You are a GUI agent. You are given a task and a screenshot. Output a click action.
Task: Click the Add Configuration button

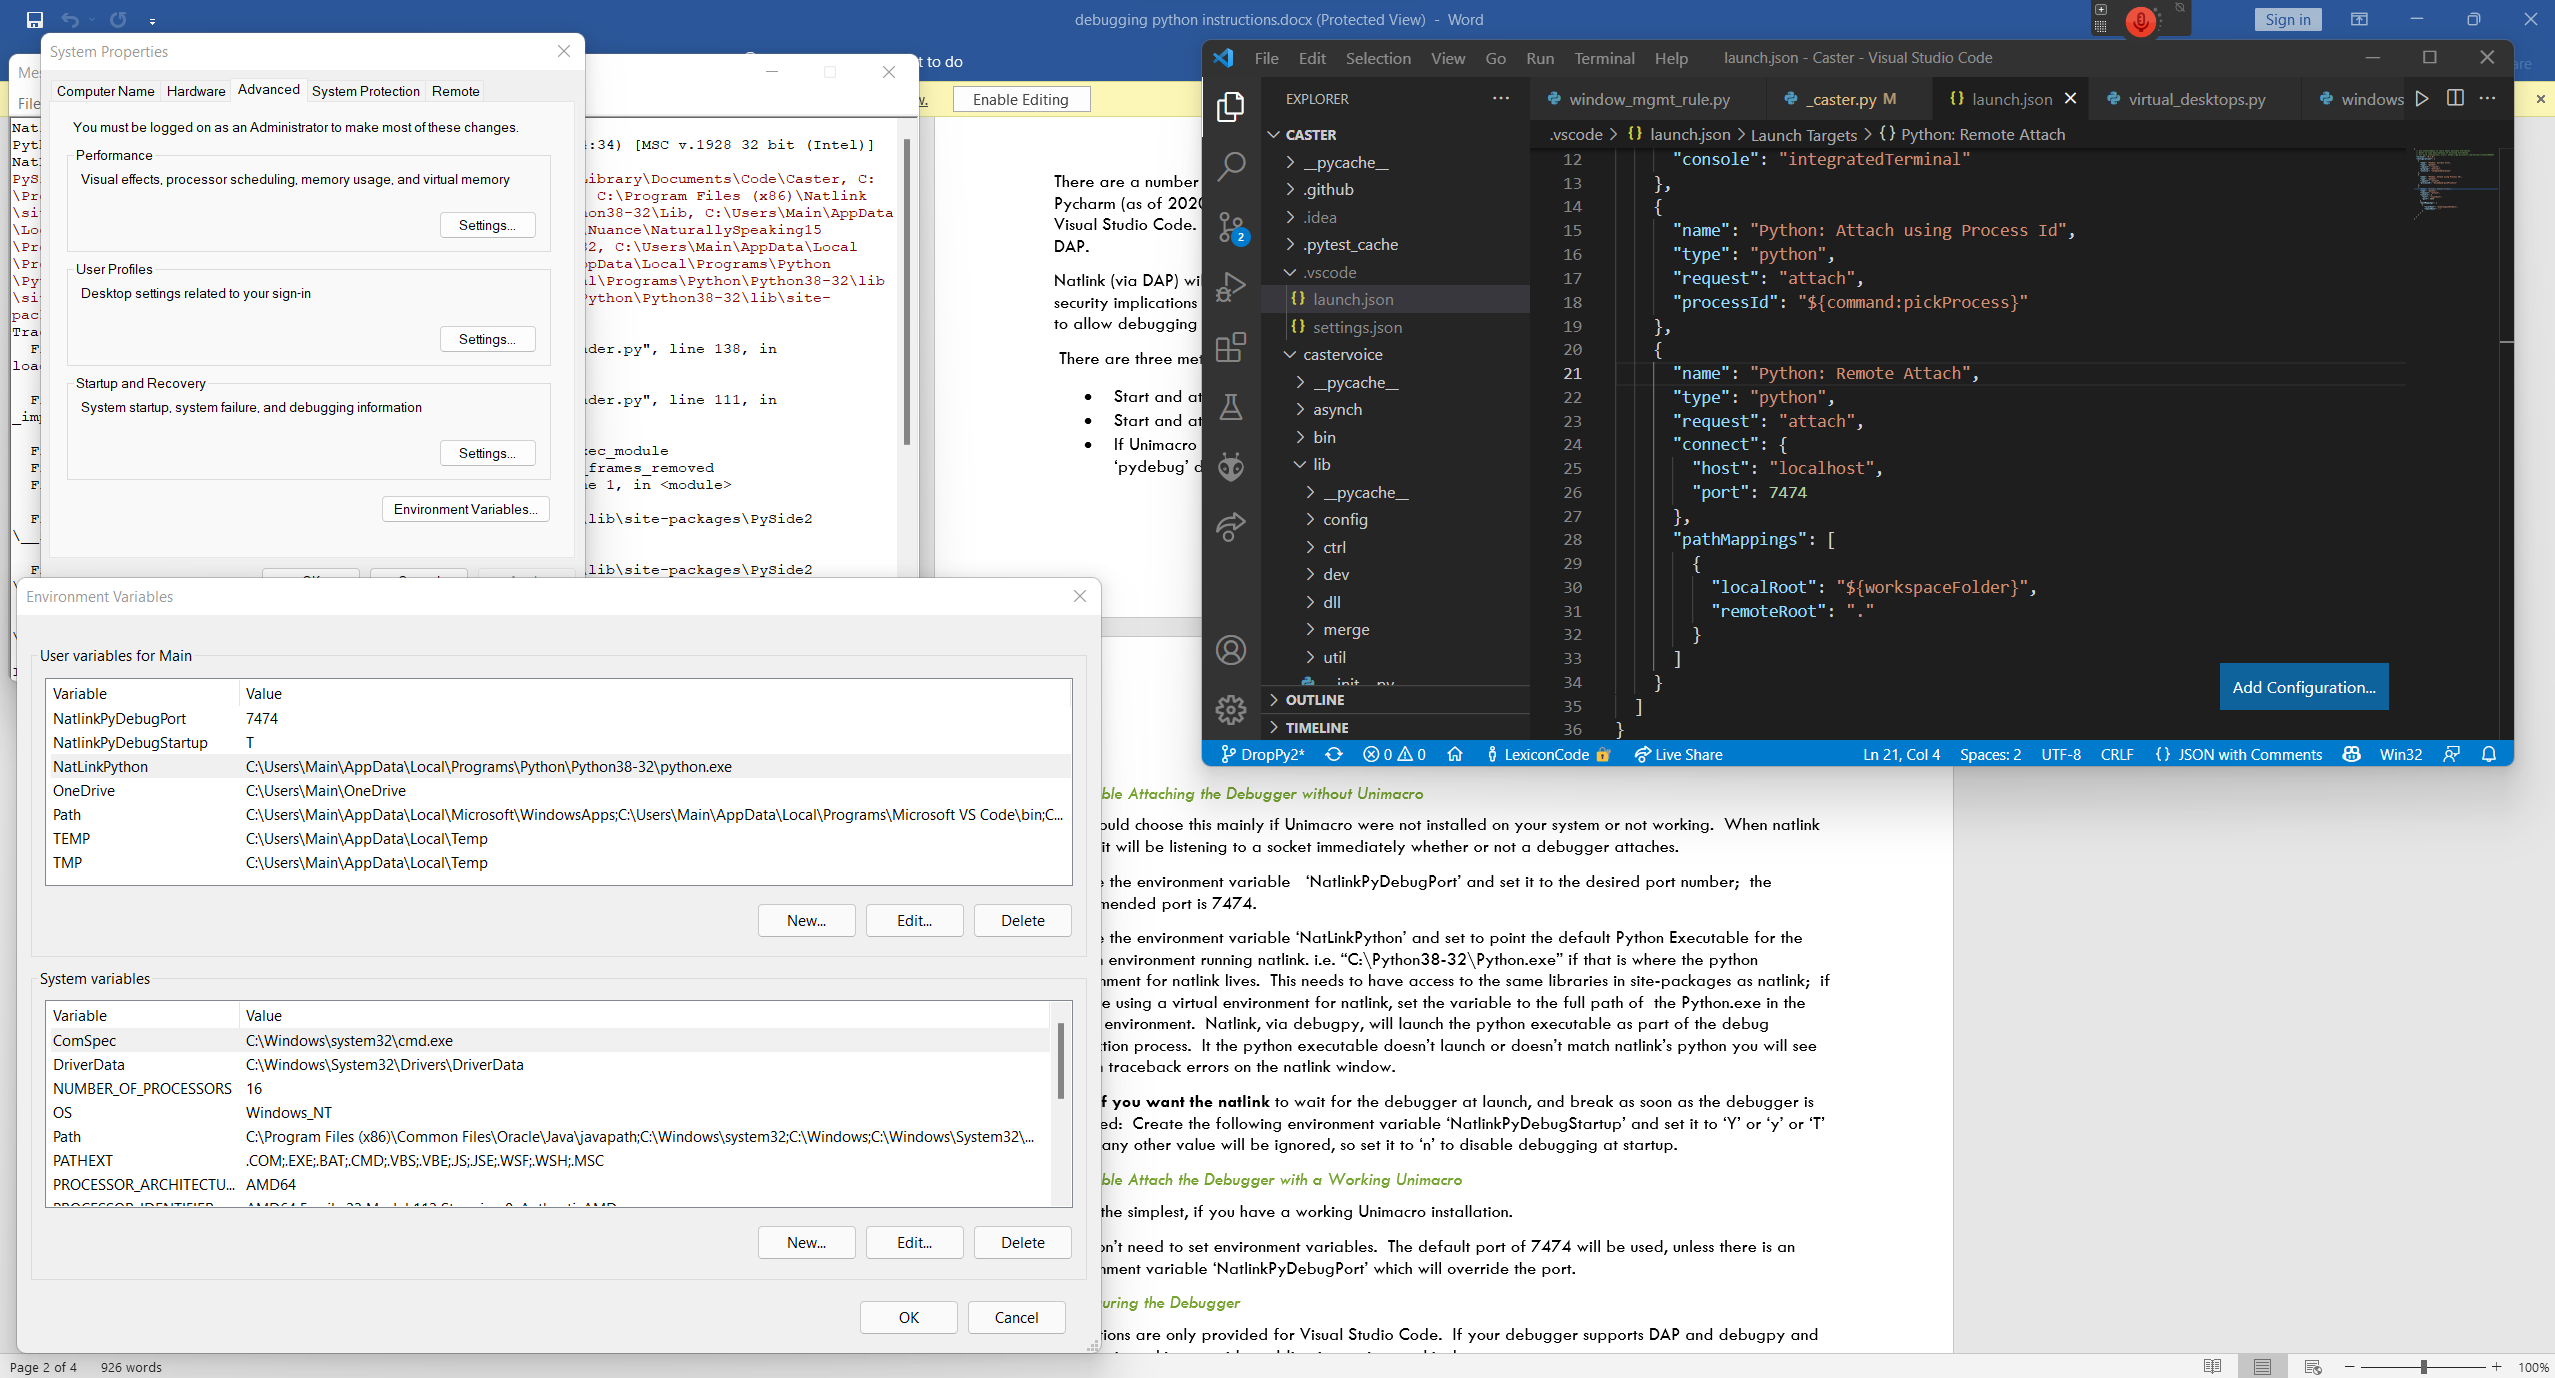pyautogui.click(x=2302, y=687)
